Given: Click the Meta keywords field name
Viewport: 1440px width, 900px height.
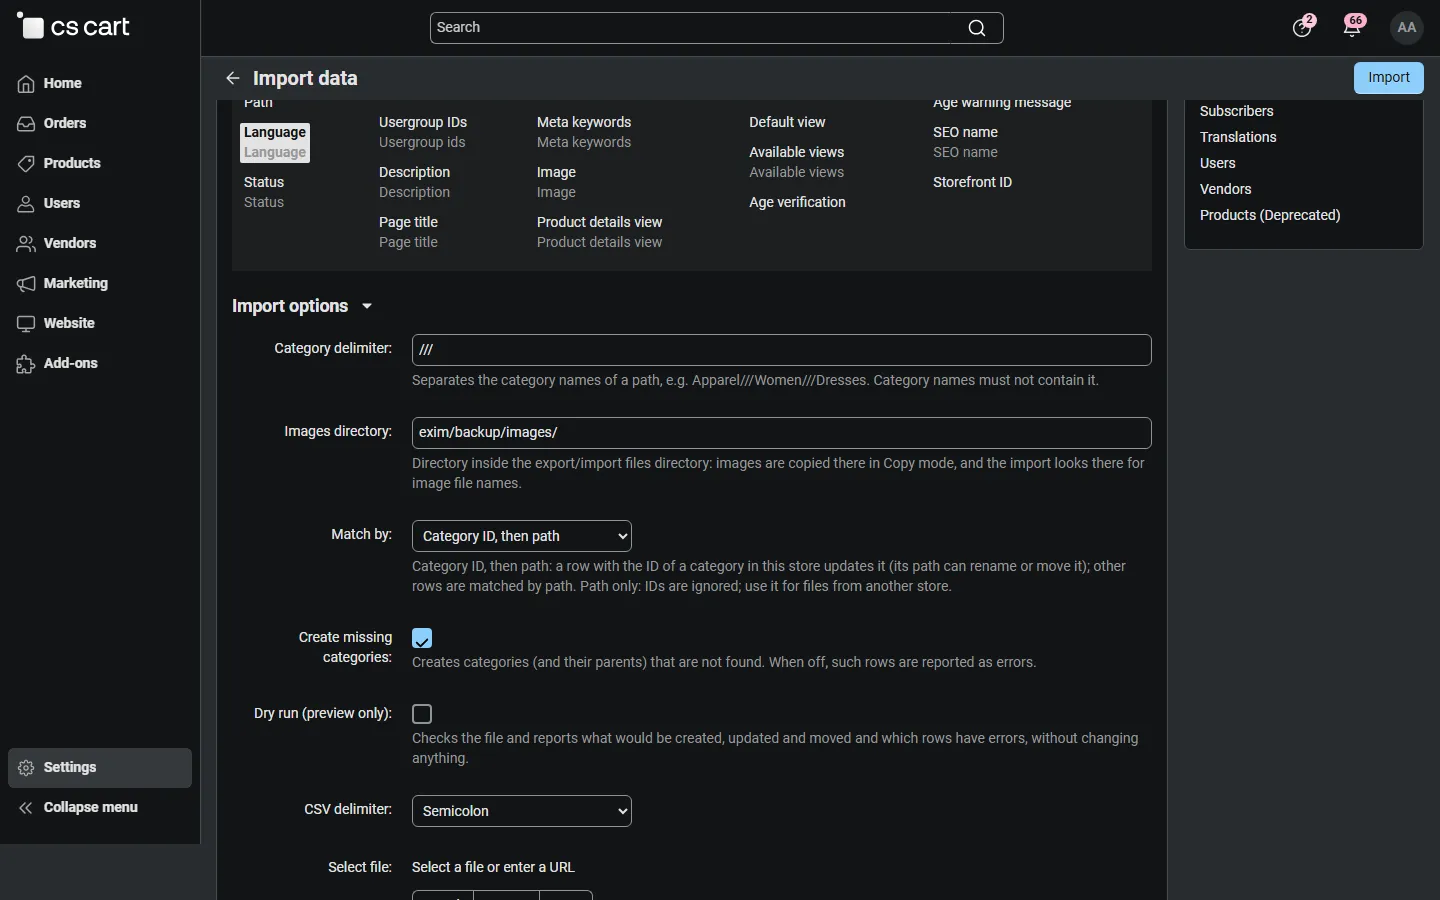Looking at the screenshot, I should pyautogui.click(x=584, y=122).
